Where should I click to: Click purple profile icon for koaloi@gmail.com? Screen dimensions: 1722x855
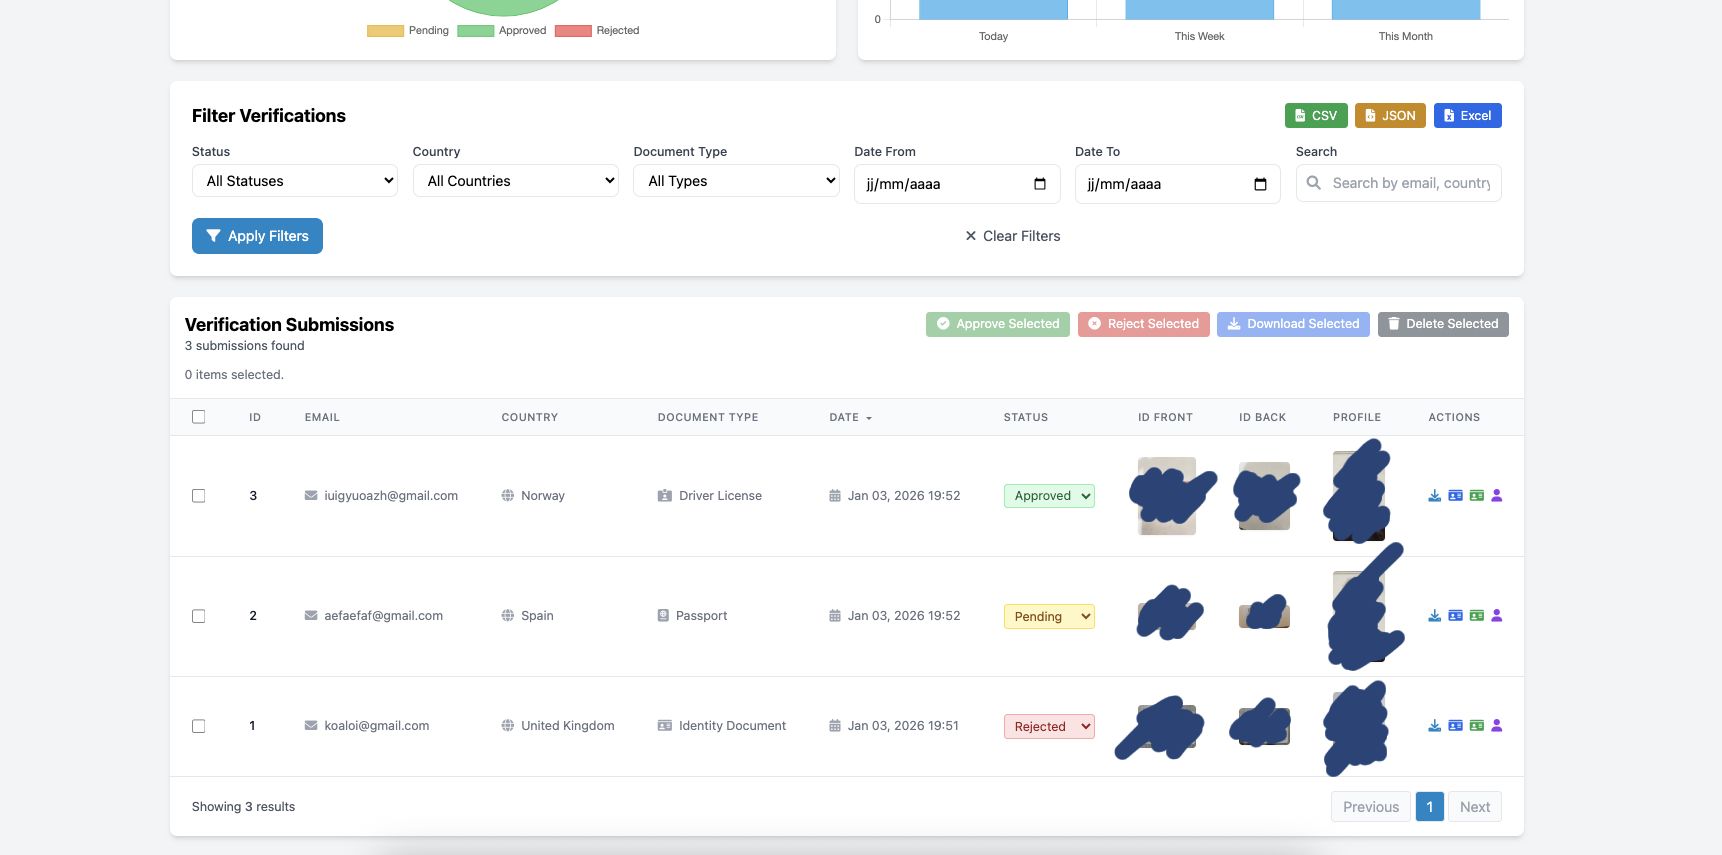1497,726
